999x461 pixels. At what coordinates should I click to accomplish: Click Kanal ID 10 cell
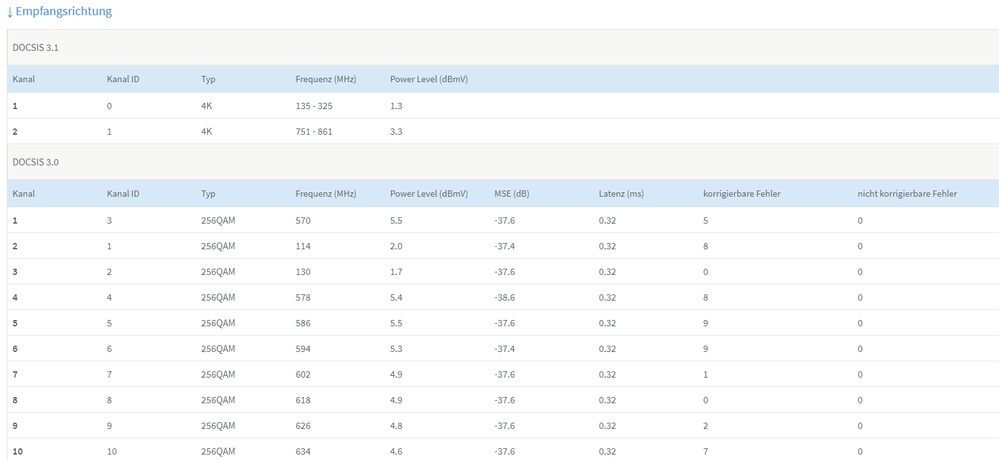click(x=111, y=451)
